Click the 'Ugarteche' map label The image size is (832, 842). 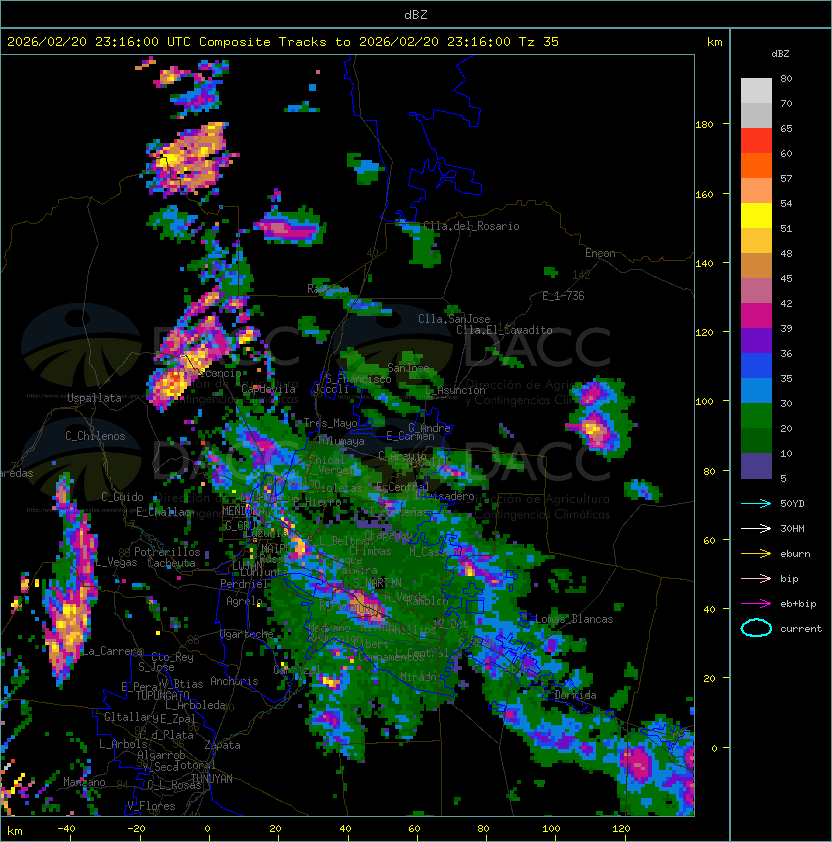click(x=247, y=634)
